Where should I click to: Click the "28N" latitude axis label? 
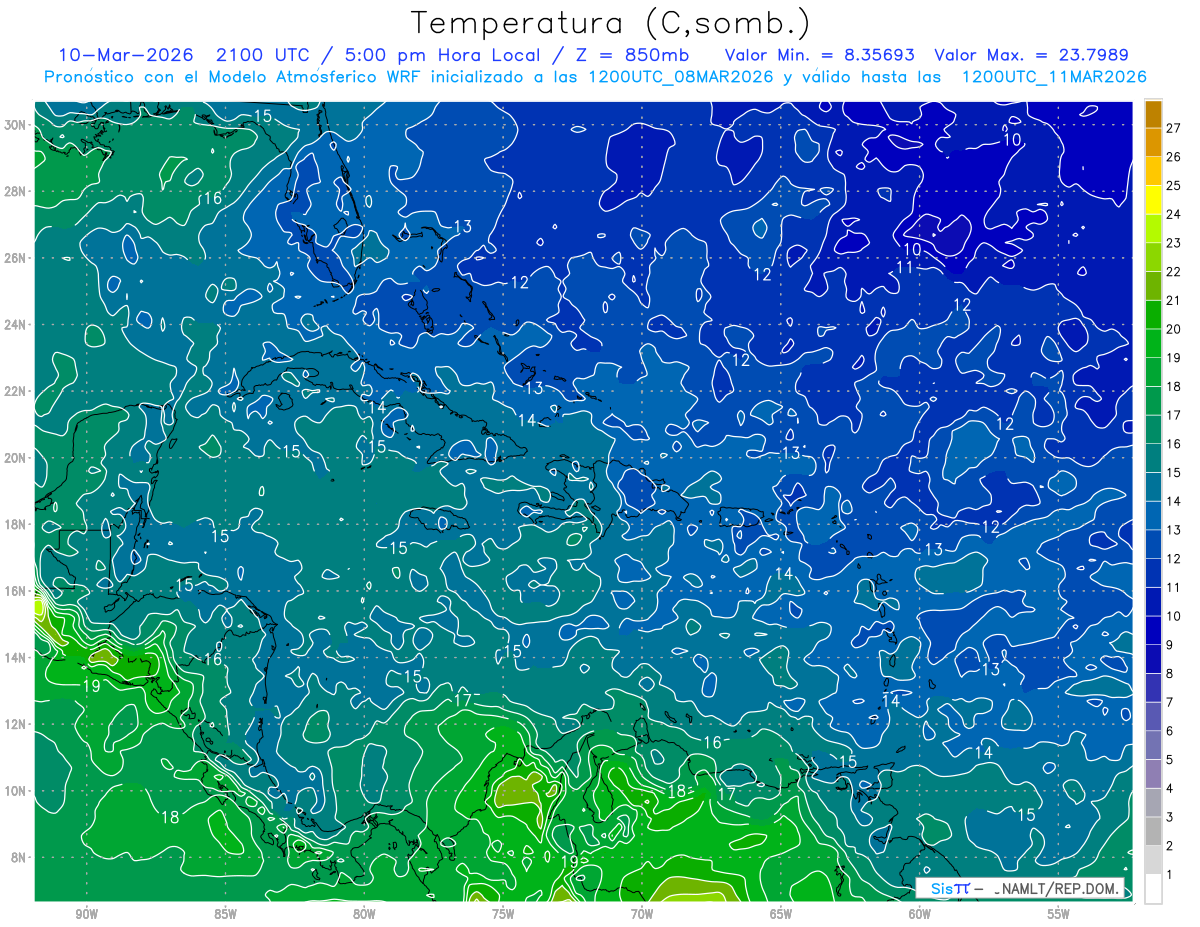coord(16,191)
